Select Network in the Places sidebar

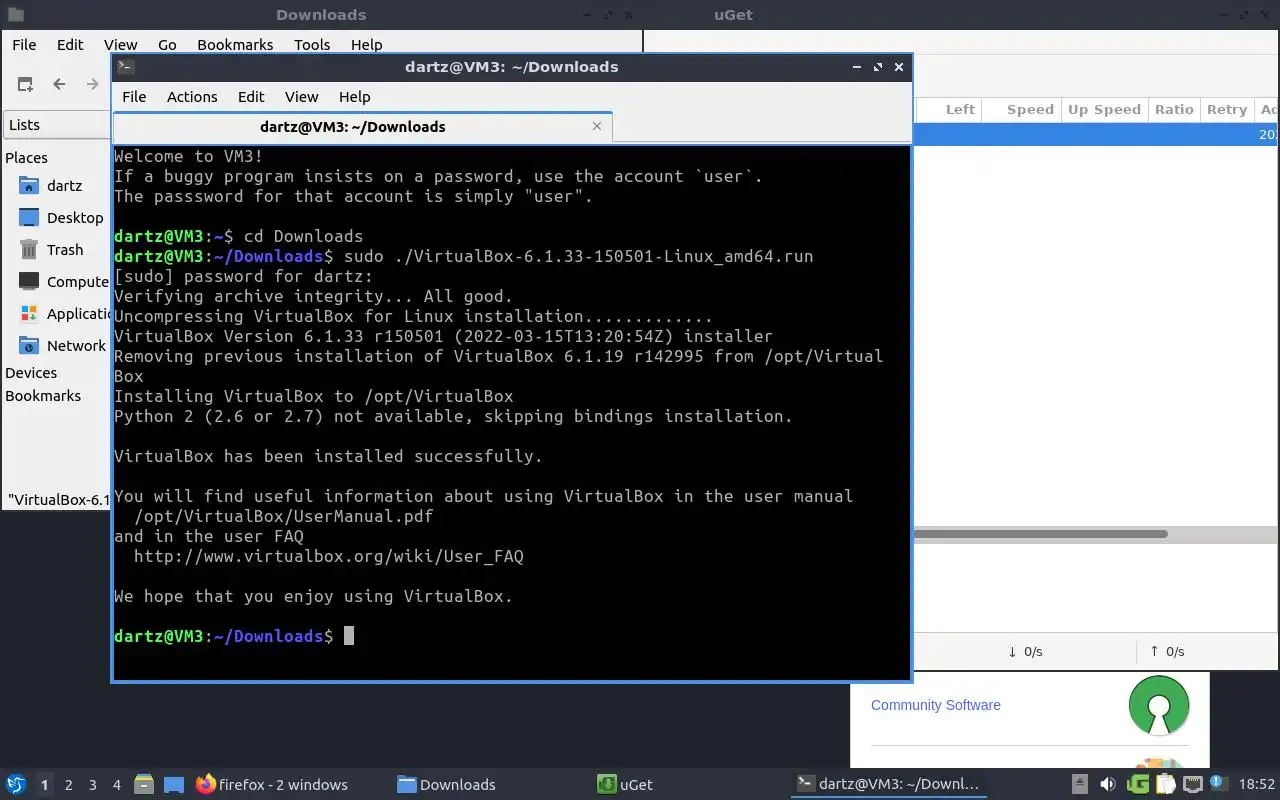76,346
